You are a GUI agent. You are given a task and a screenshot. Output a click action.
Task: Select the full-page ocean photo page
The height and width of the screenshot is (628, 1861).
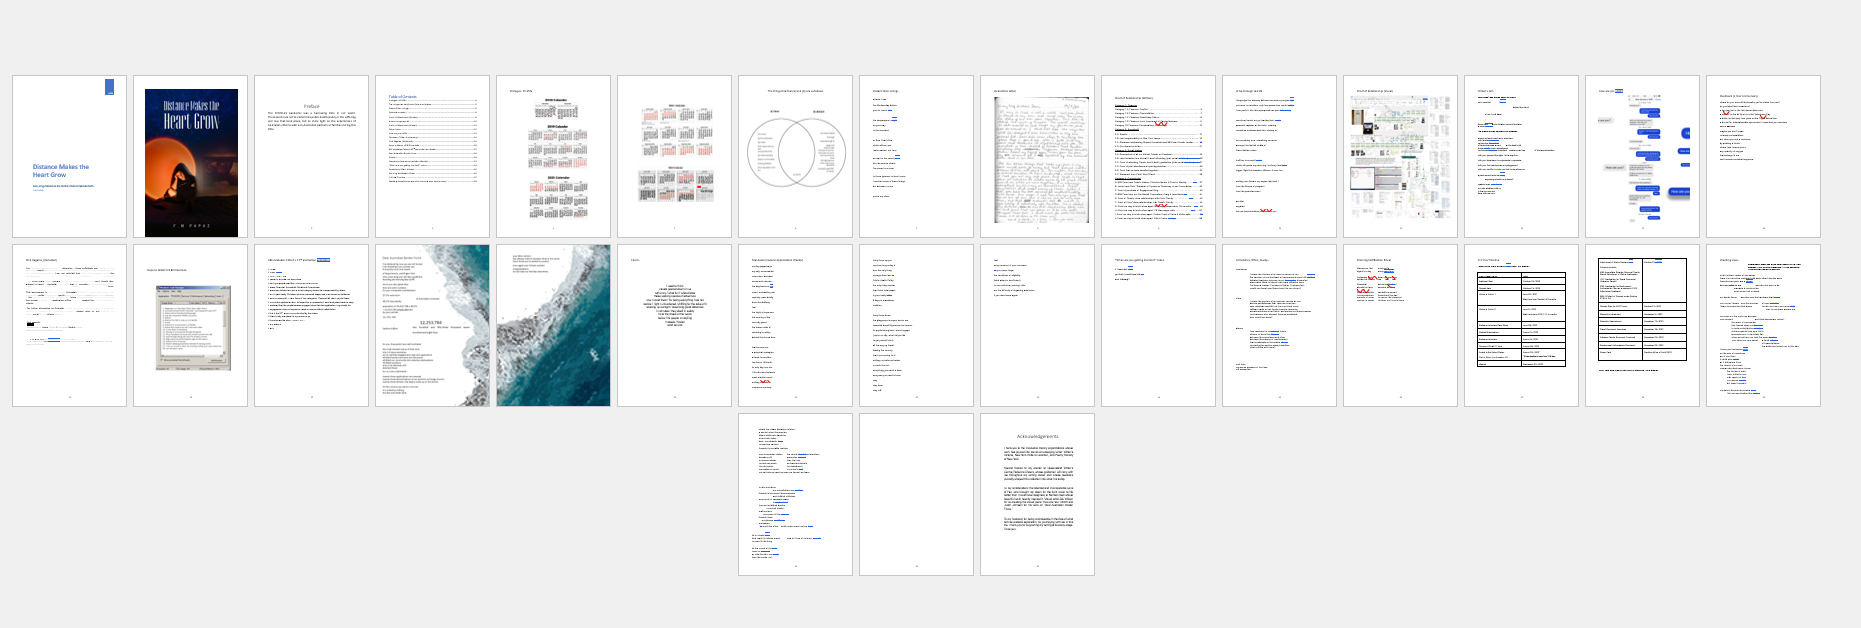[554, 325]
